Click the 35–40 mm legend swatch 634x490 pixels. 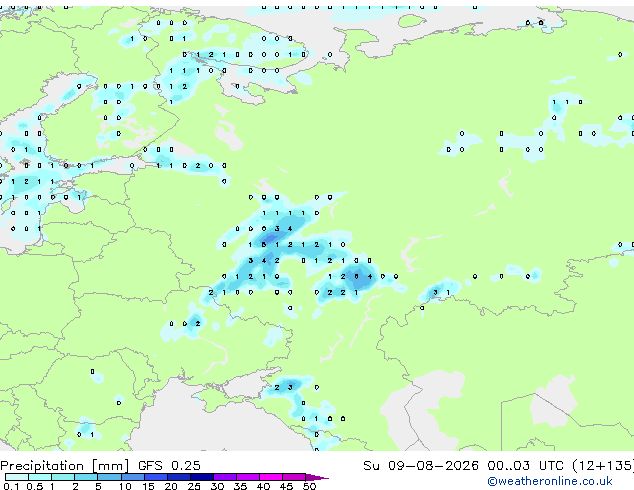248,477
